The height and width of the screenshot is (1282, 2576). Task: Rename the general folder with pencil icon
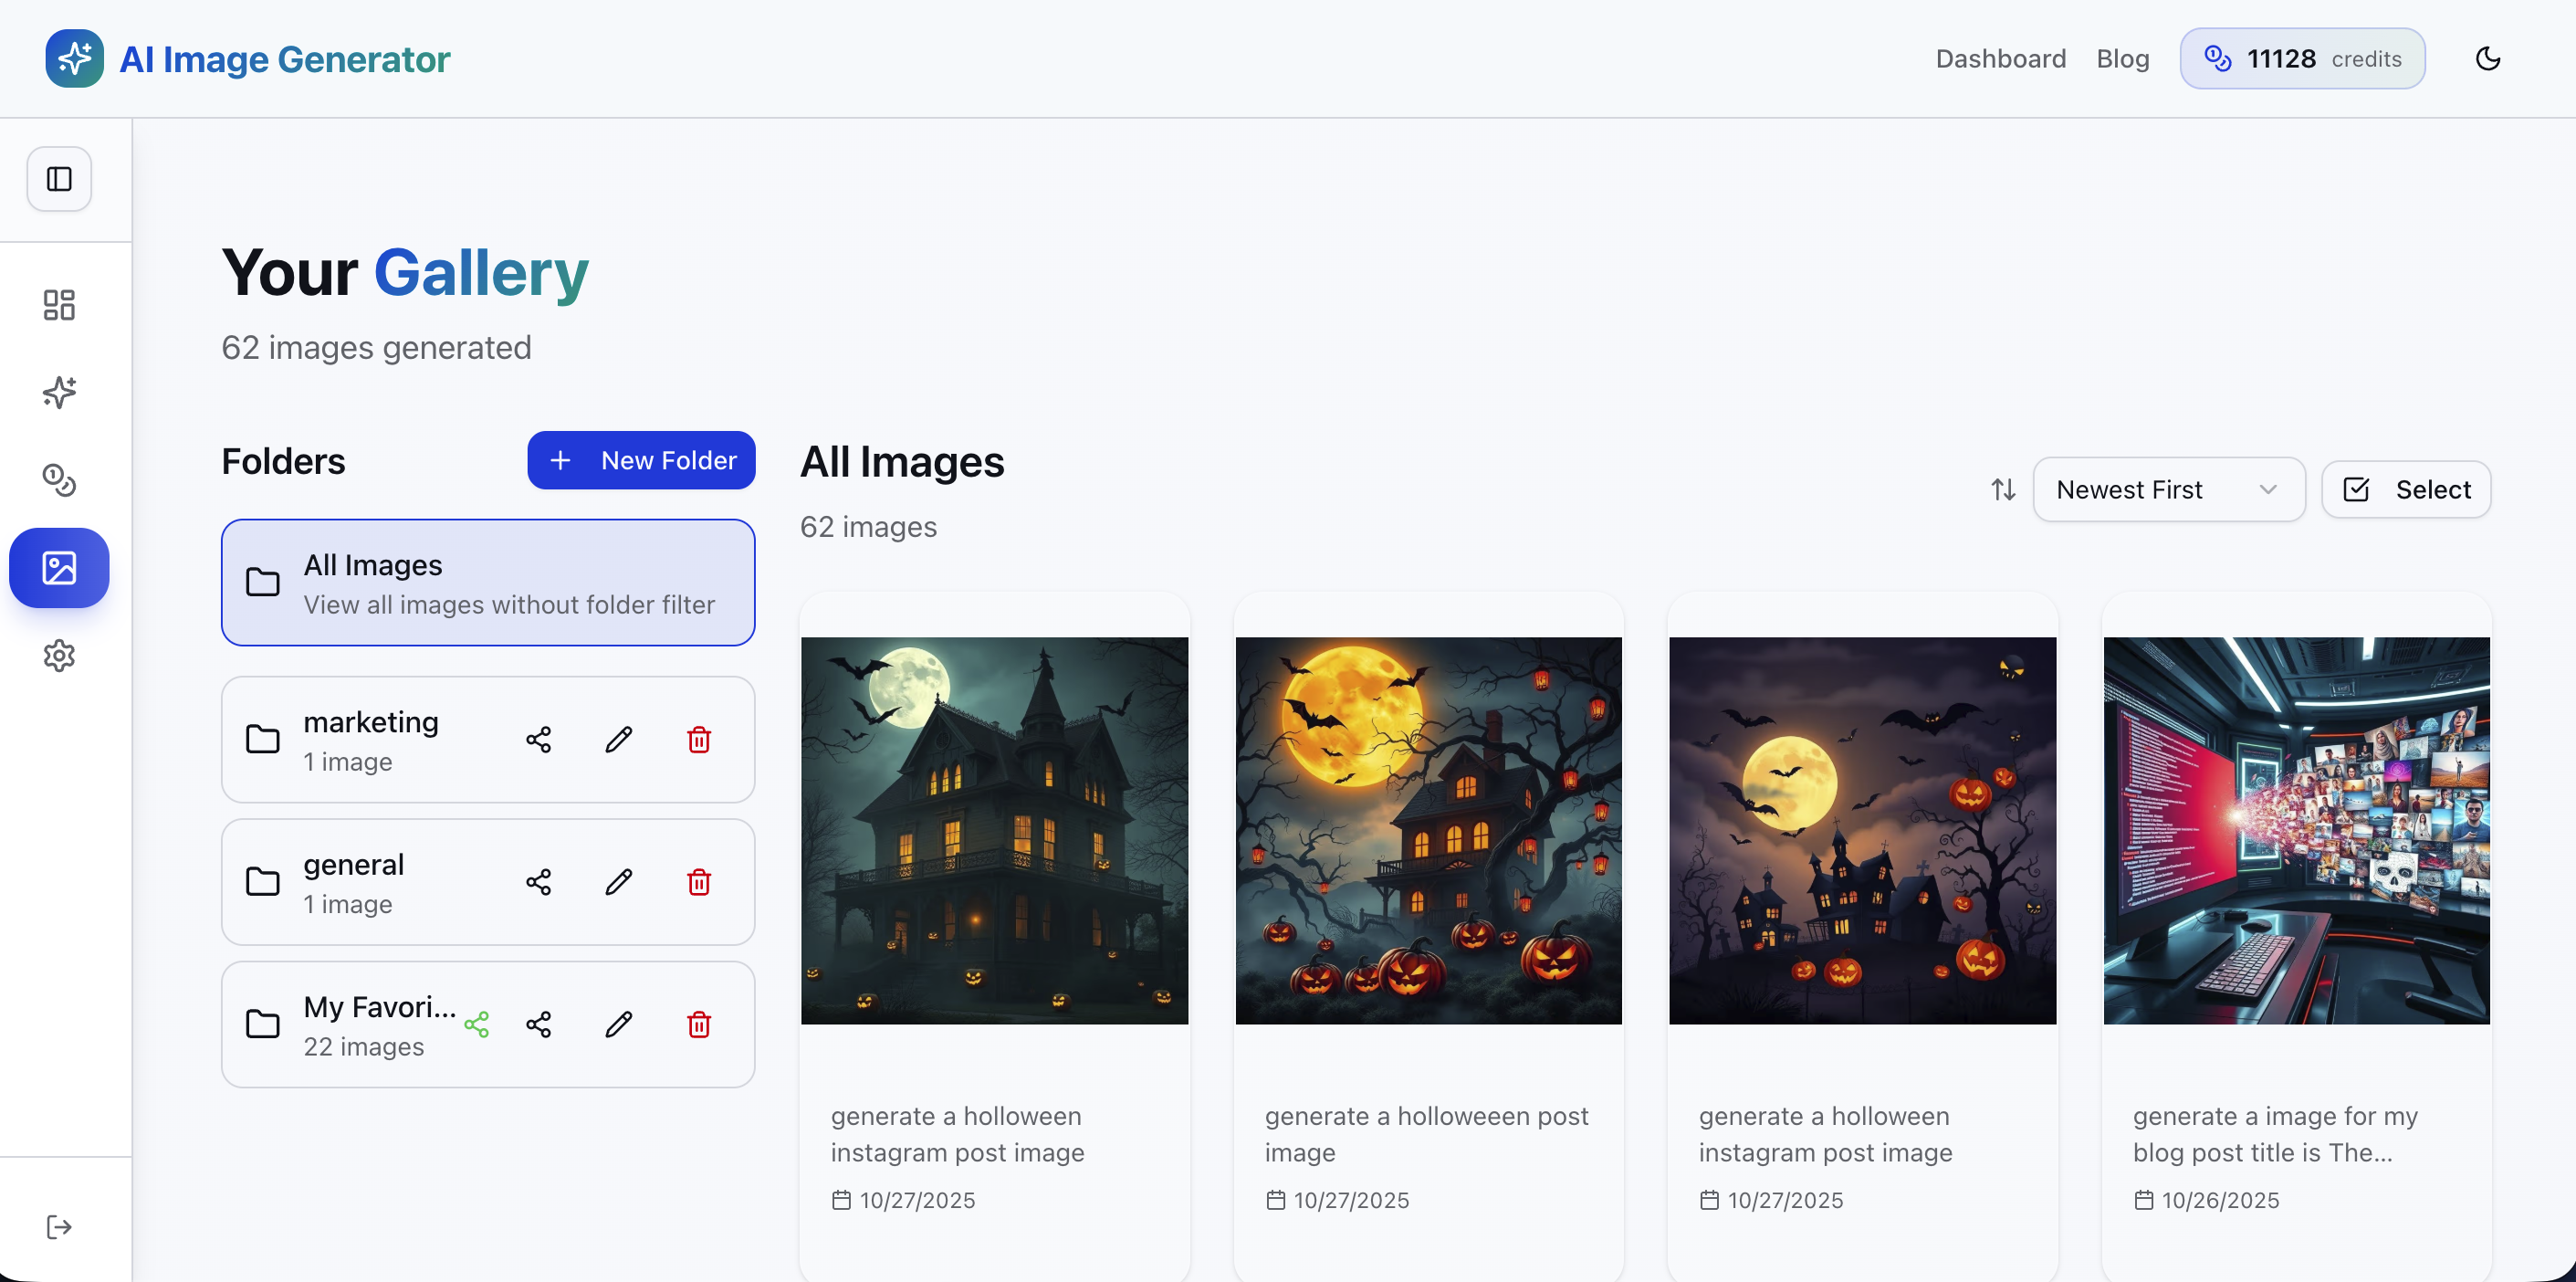(618, 882)
